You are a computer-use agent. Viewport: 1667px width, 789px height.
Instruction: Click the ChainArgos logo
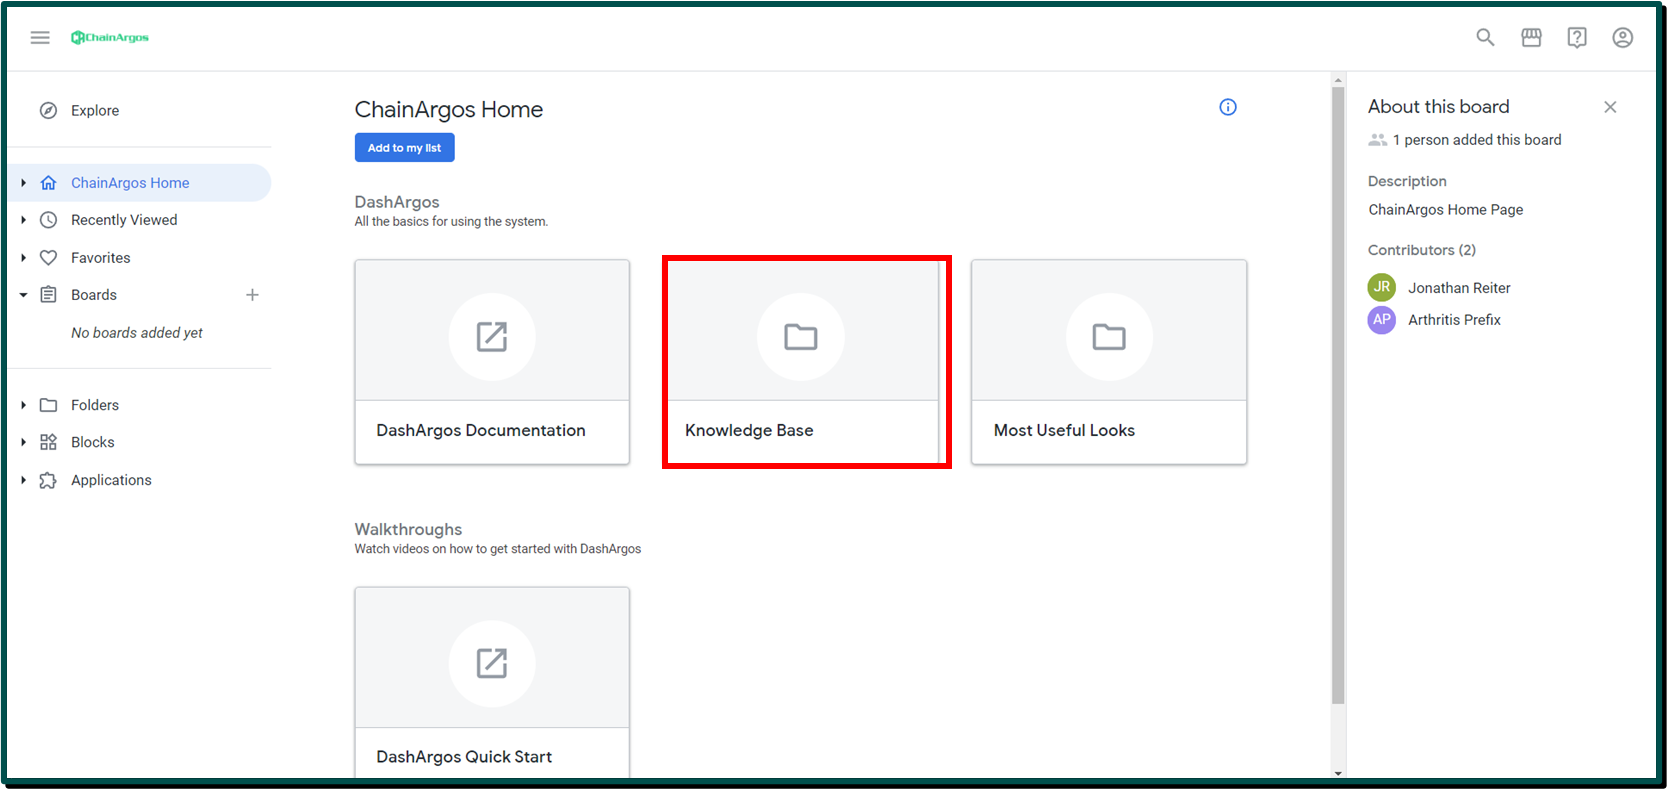pos(110,37)
